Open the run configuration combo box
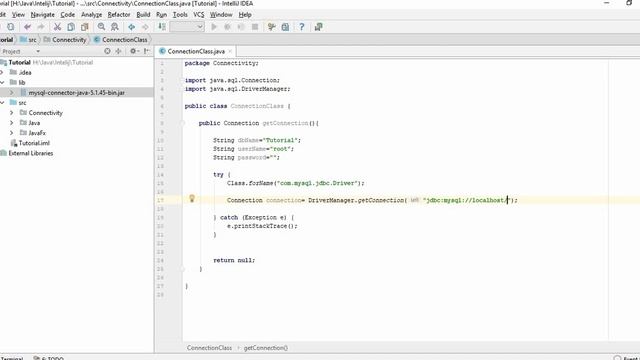The height and width of the screenshot is (360, 640). pos(187,27)
